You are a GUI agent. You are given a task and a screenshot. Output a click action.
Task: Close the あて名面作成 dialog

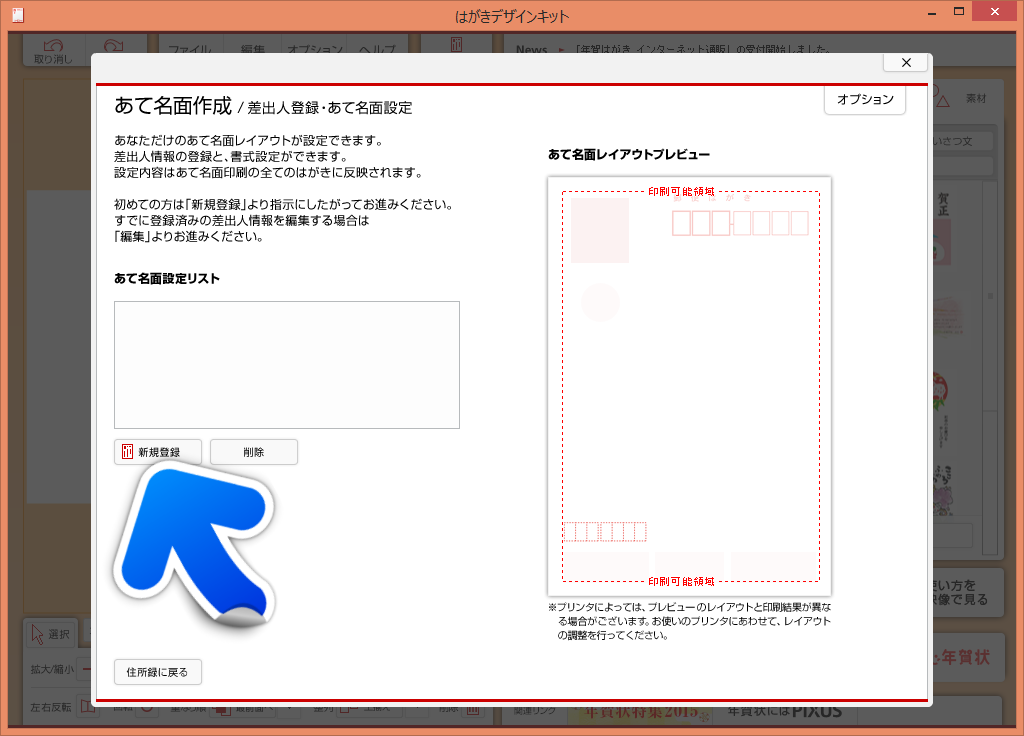pos(906,62)
